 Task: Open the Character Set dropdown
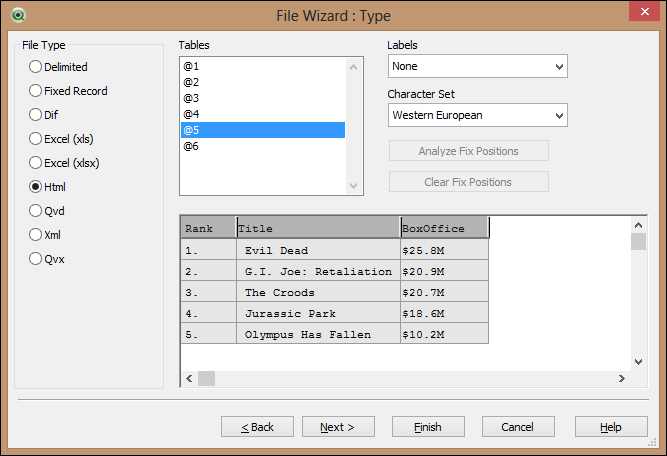click(478, 115)
